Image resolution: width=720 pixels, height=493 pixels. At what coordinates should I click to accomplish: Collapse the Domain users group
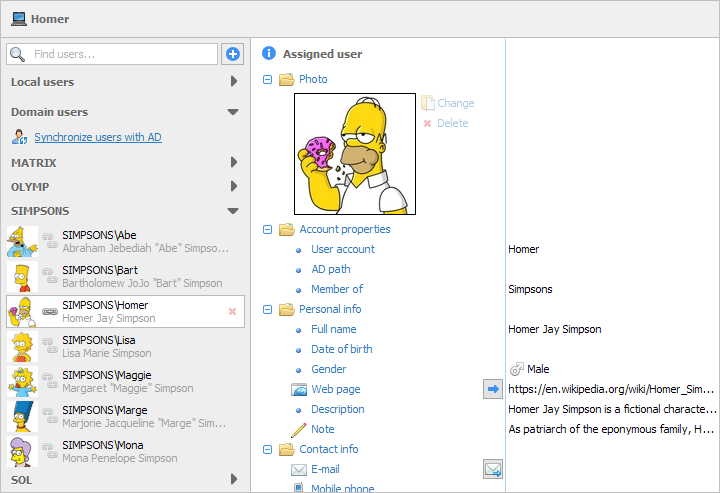(x=233, y=112)
